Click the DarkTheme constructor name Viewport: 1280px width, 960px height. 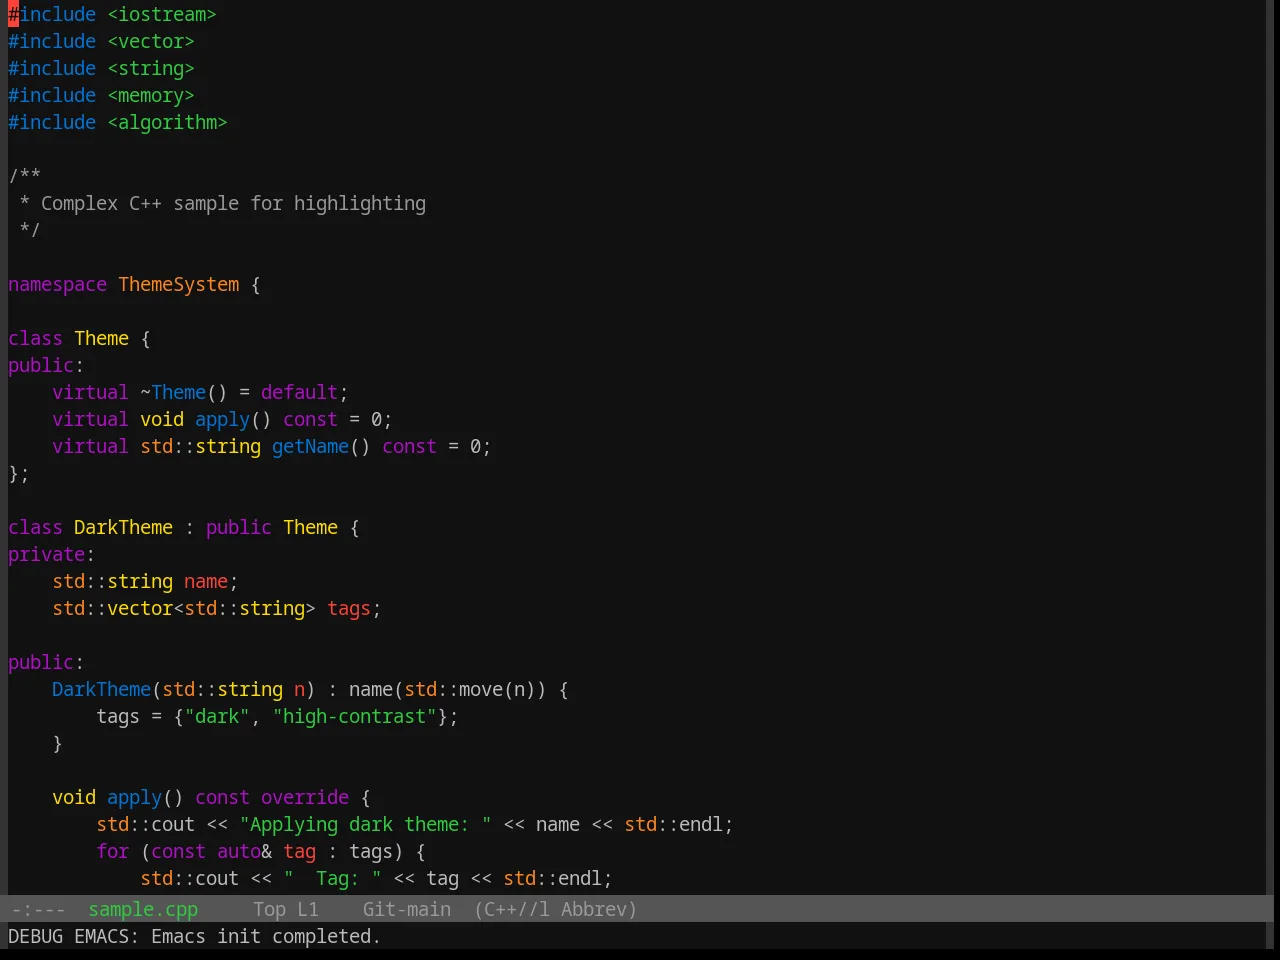tap(101, 689)
